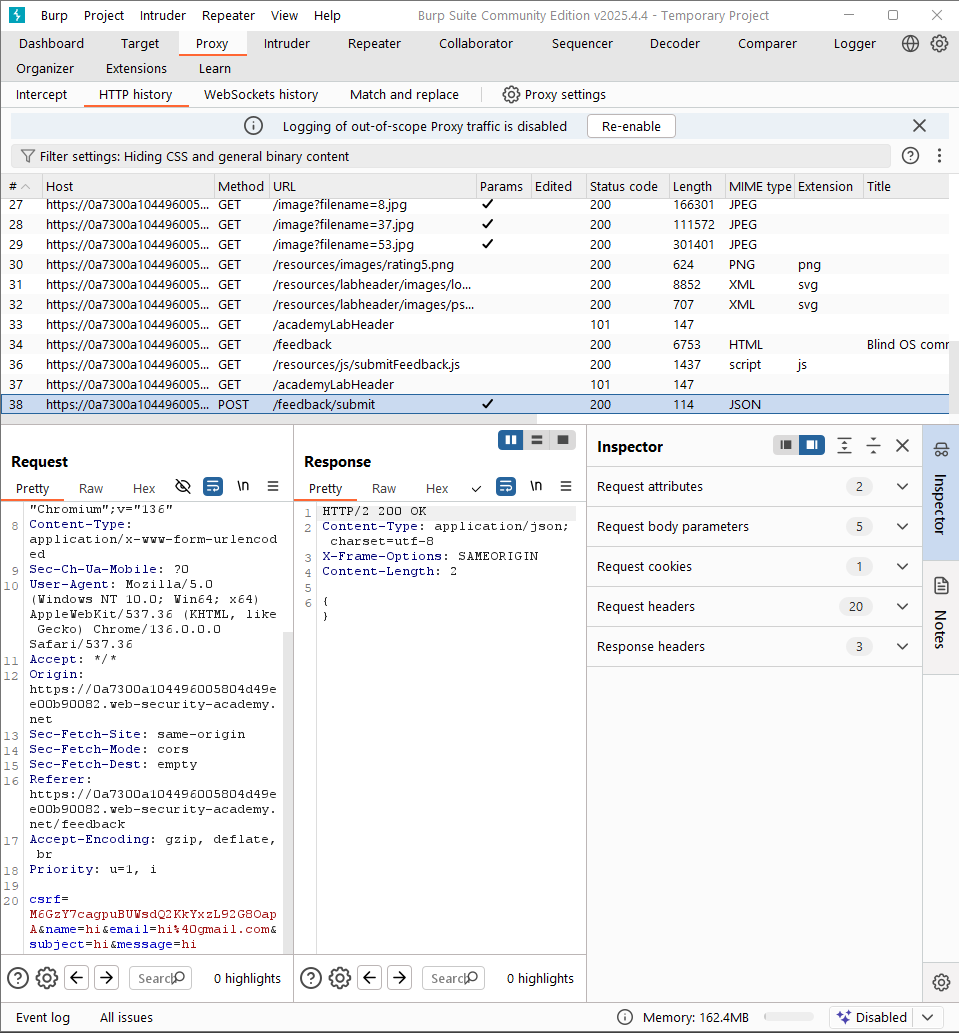Toggle show newline characters in Request
Screen dimensions: 959x1033
click(x=243, y=486)
